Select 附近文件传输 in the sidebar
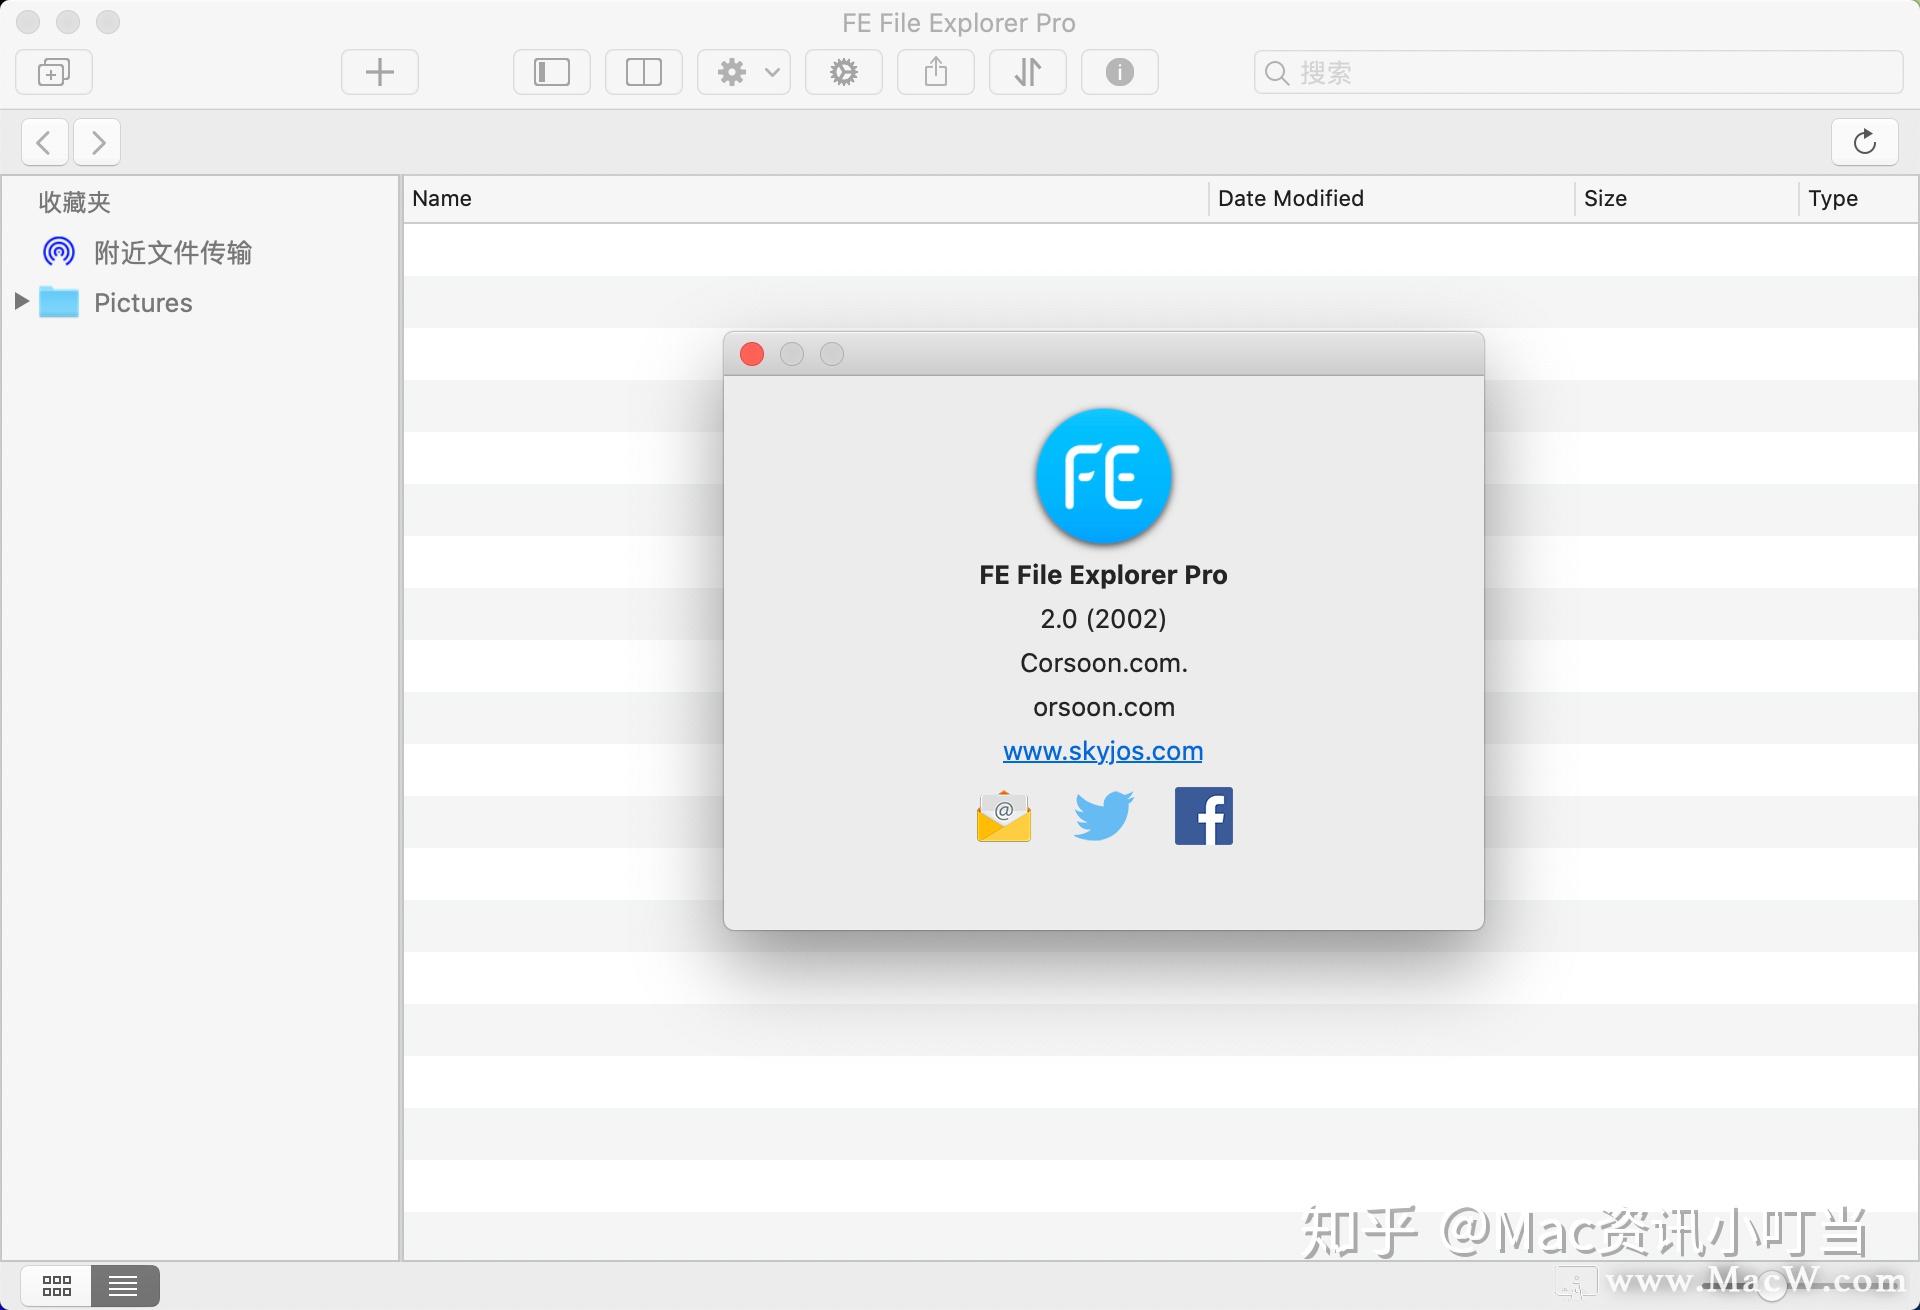This screenshot has width=1920, height=1310. coord(200,252)
